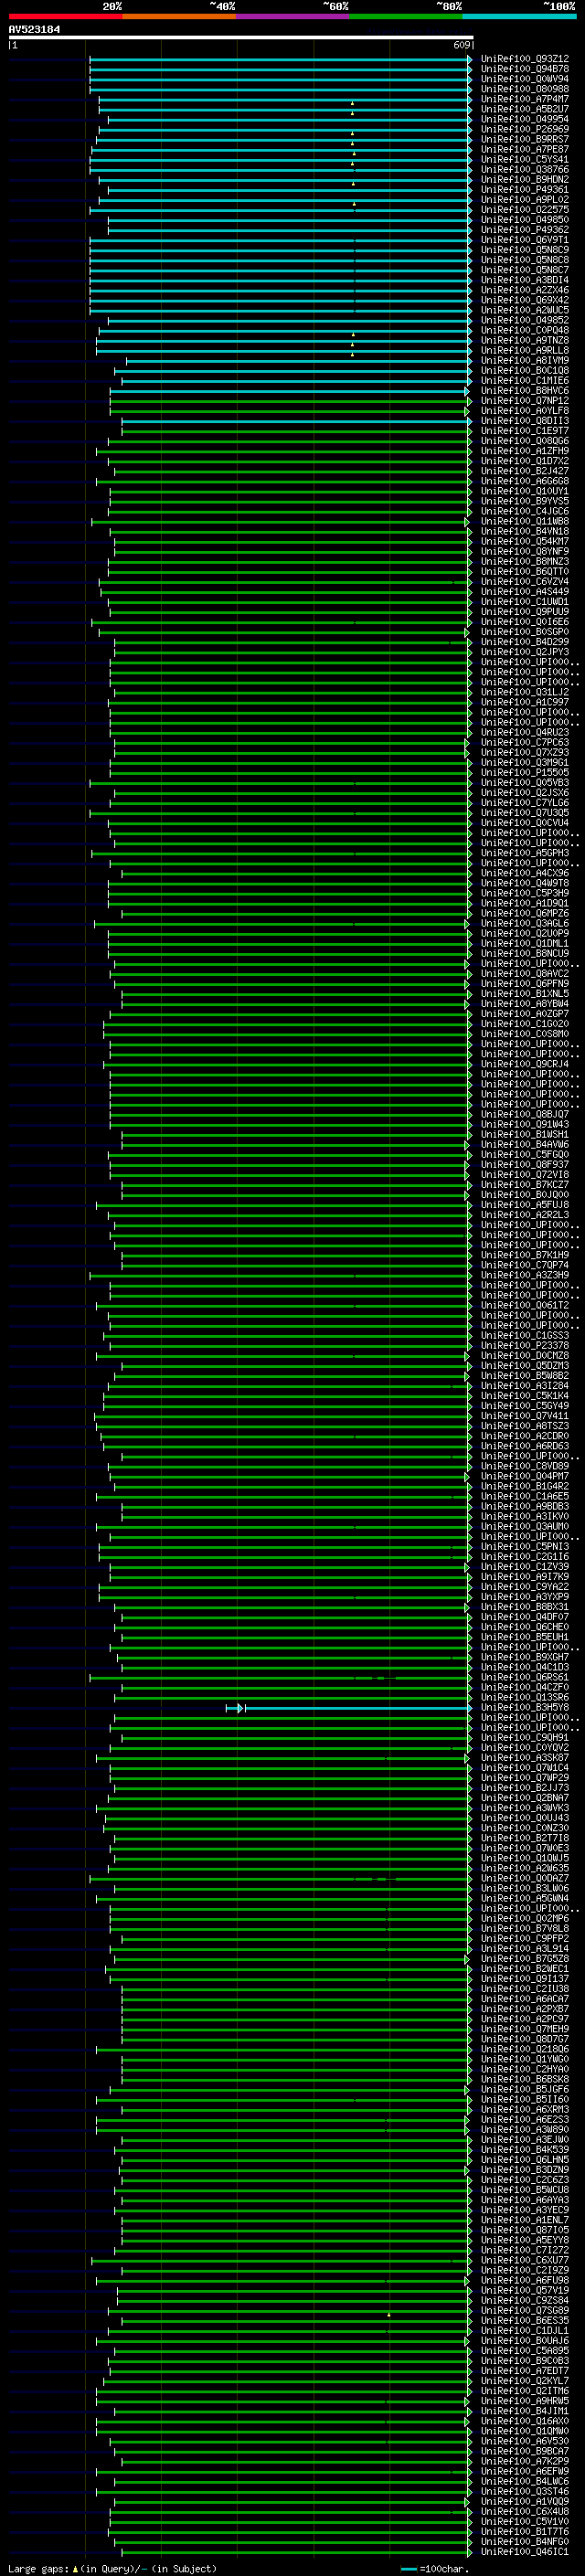The width and height of the screenshot is (585, 2576).
Task: Select hit label UniRef100_Q5N8C9
Action: [x=525, y=250]
